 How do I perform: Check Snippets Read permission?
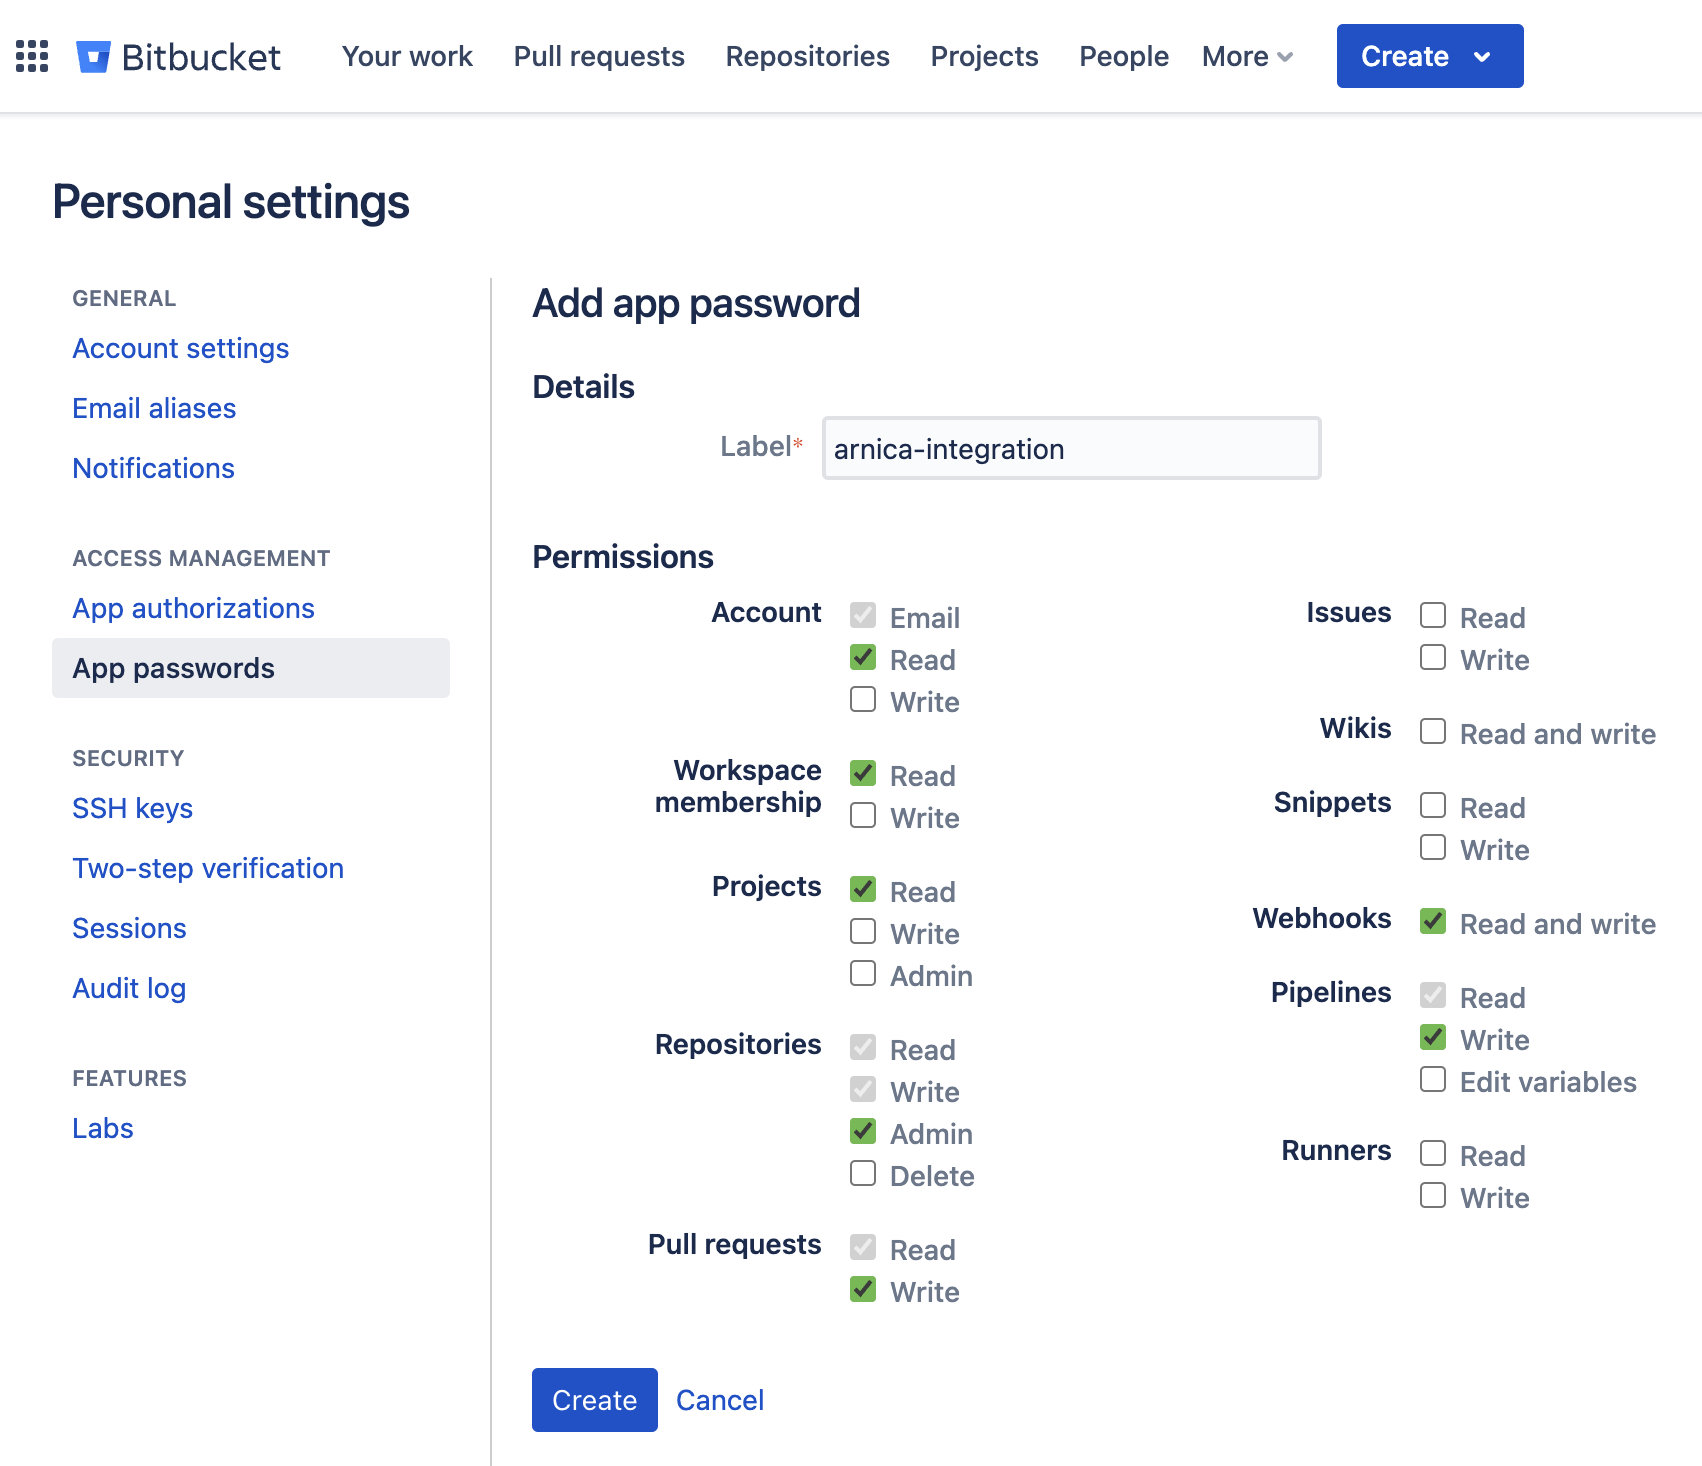pos(1433,806)
